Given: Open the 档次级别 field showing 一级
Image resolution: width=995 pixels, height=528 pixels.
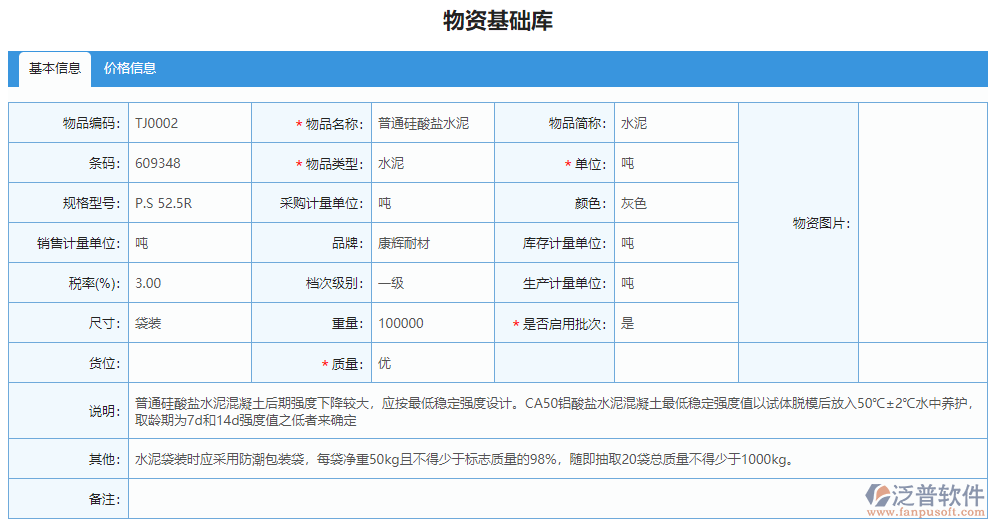Looking at the screenshot, I should pos(432,283).
